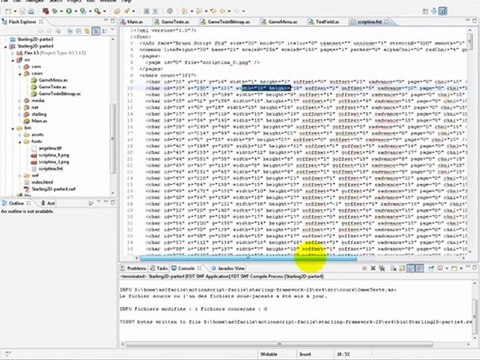Image resolution: width=480 pixels, height=360 pixels.
Task: Select the Starling2D-partie3 project
Action: 35,39
